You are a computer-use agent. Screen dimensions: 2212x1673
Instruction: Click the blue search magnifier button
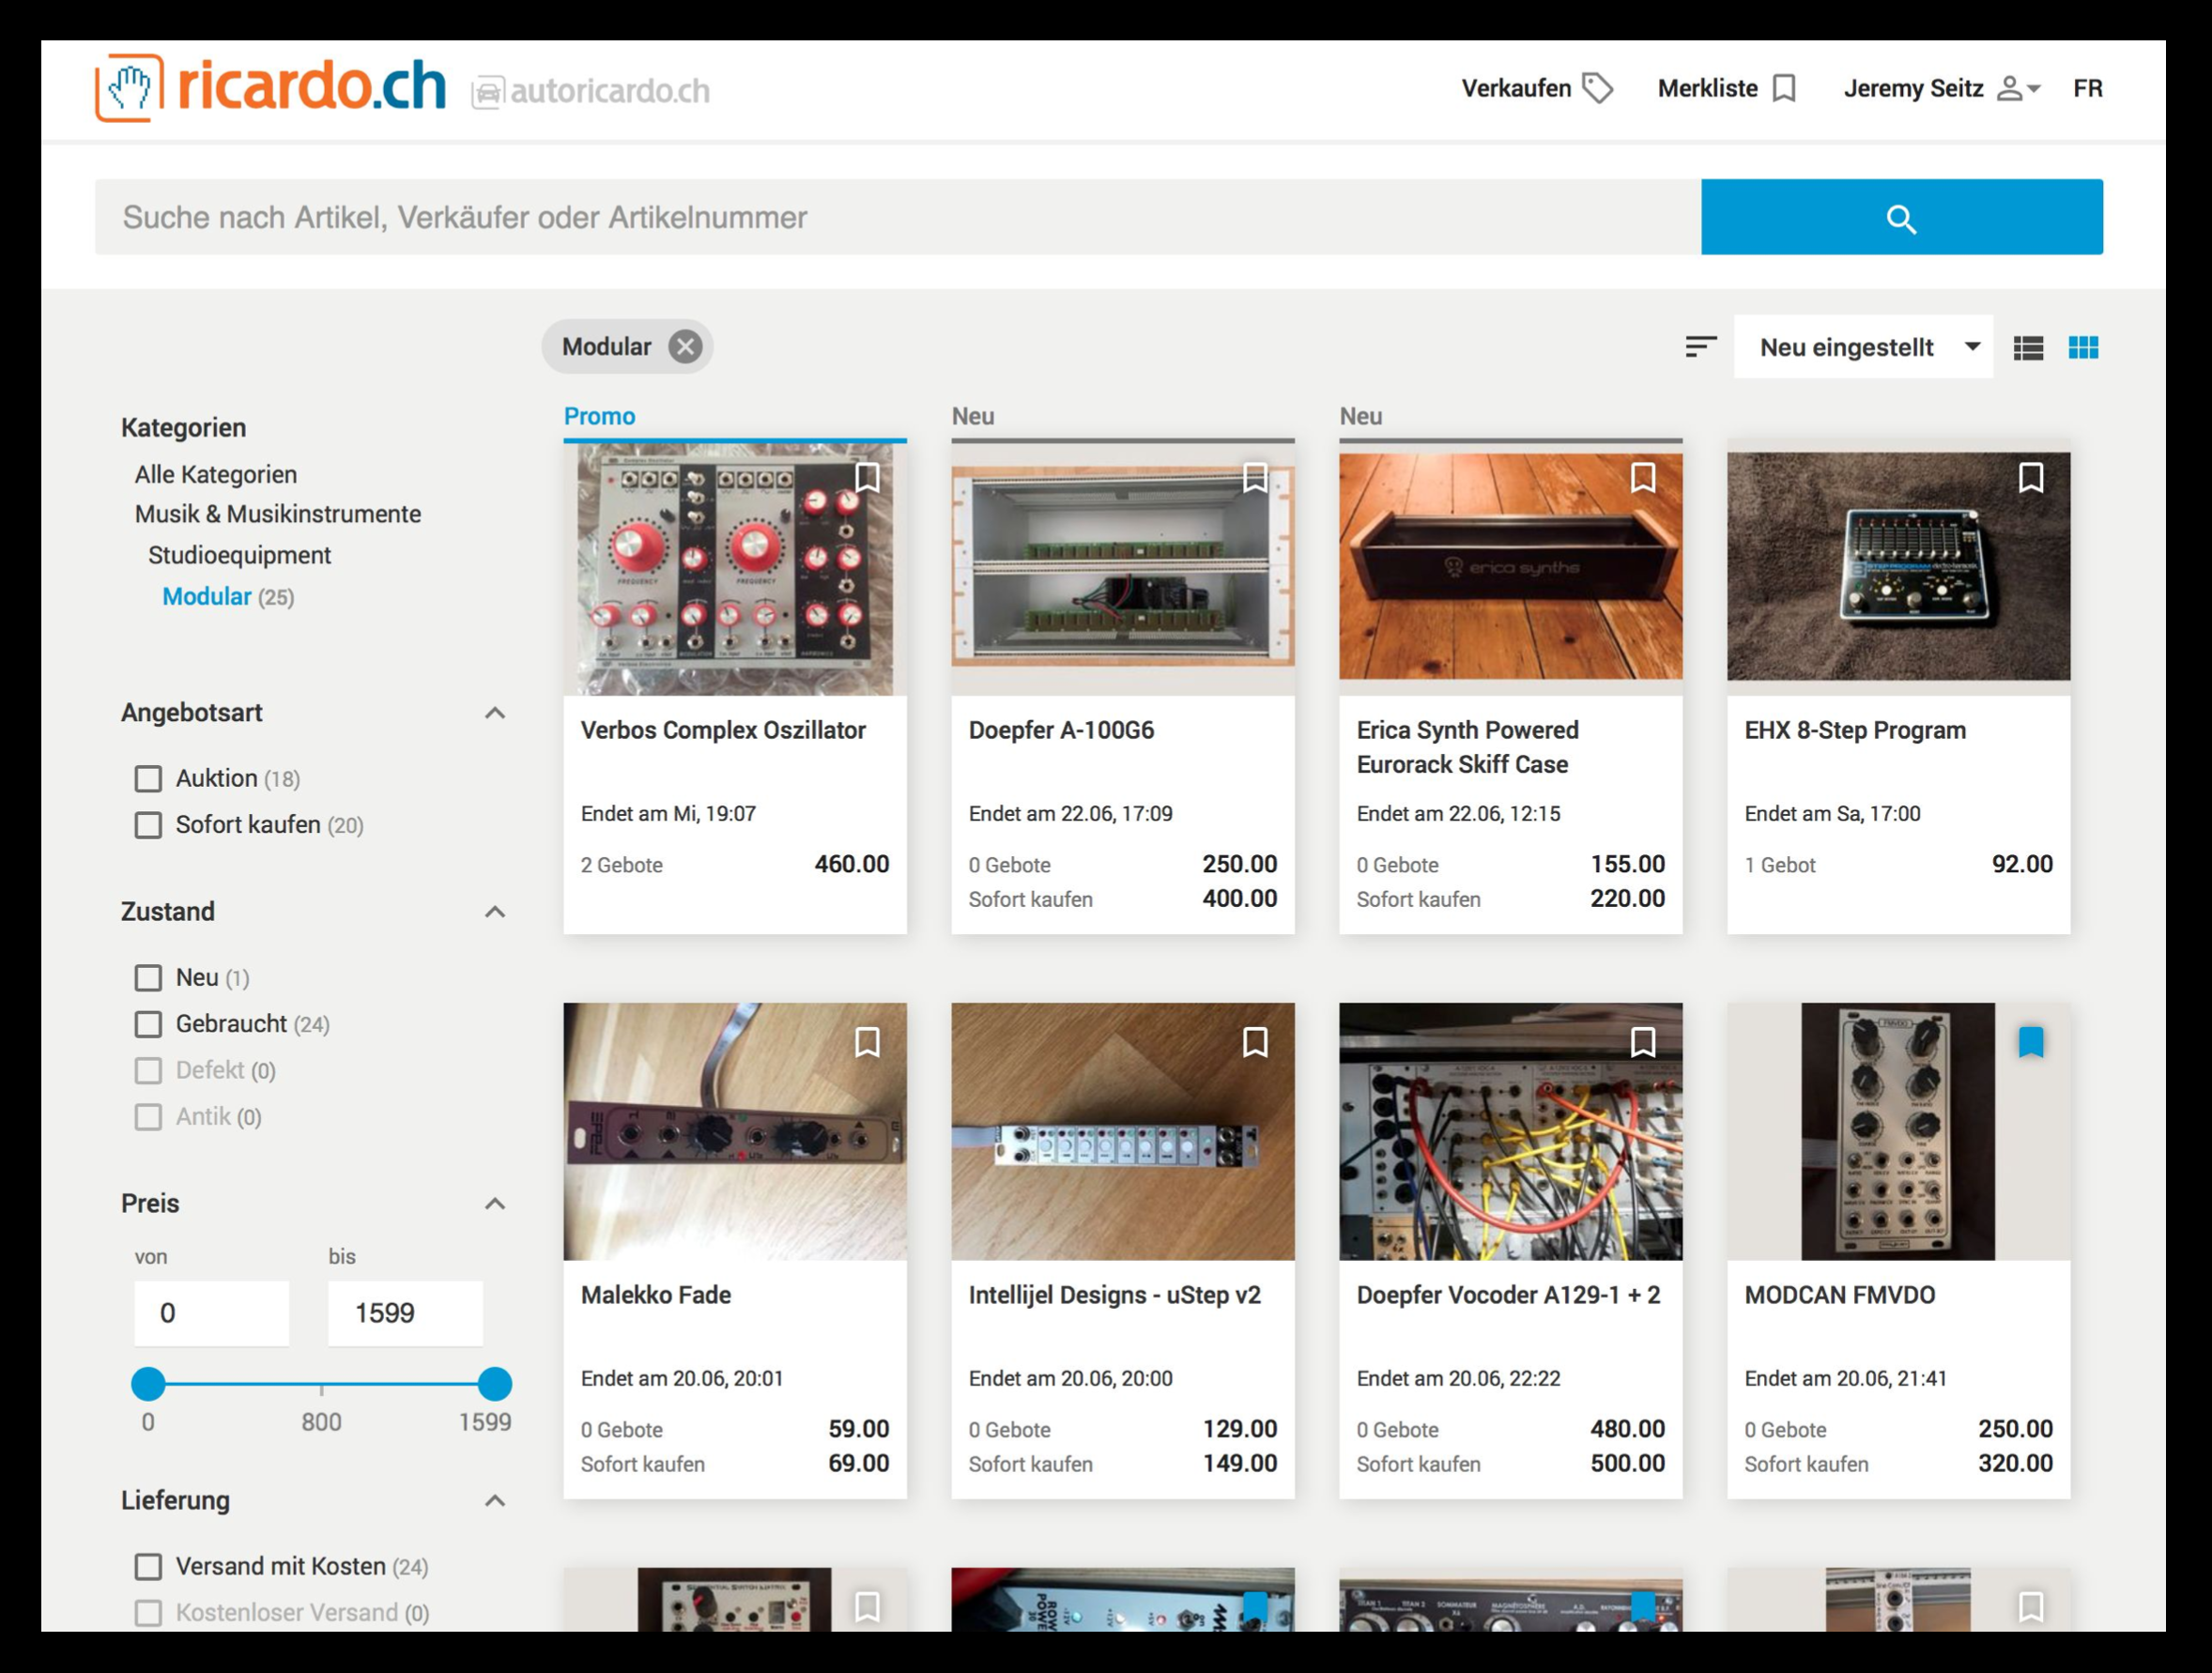(1901, 217)
